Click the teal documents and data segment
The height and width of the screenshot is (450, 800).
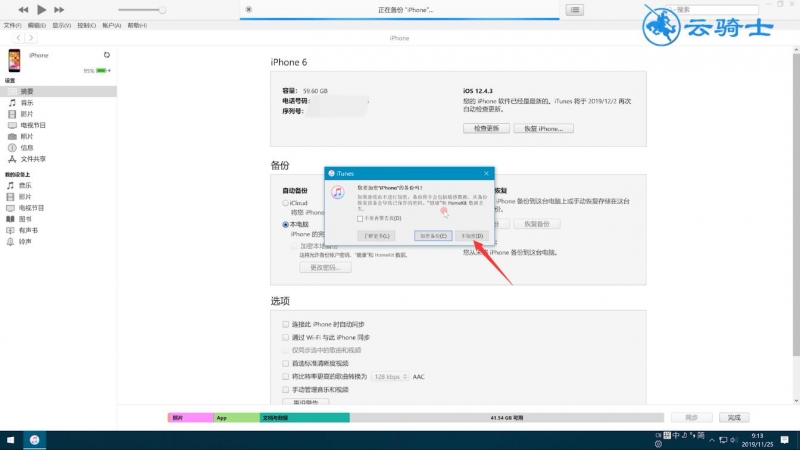[x=305, y=417]
